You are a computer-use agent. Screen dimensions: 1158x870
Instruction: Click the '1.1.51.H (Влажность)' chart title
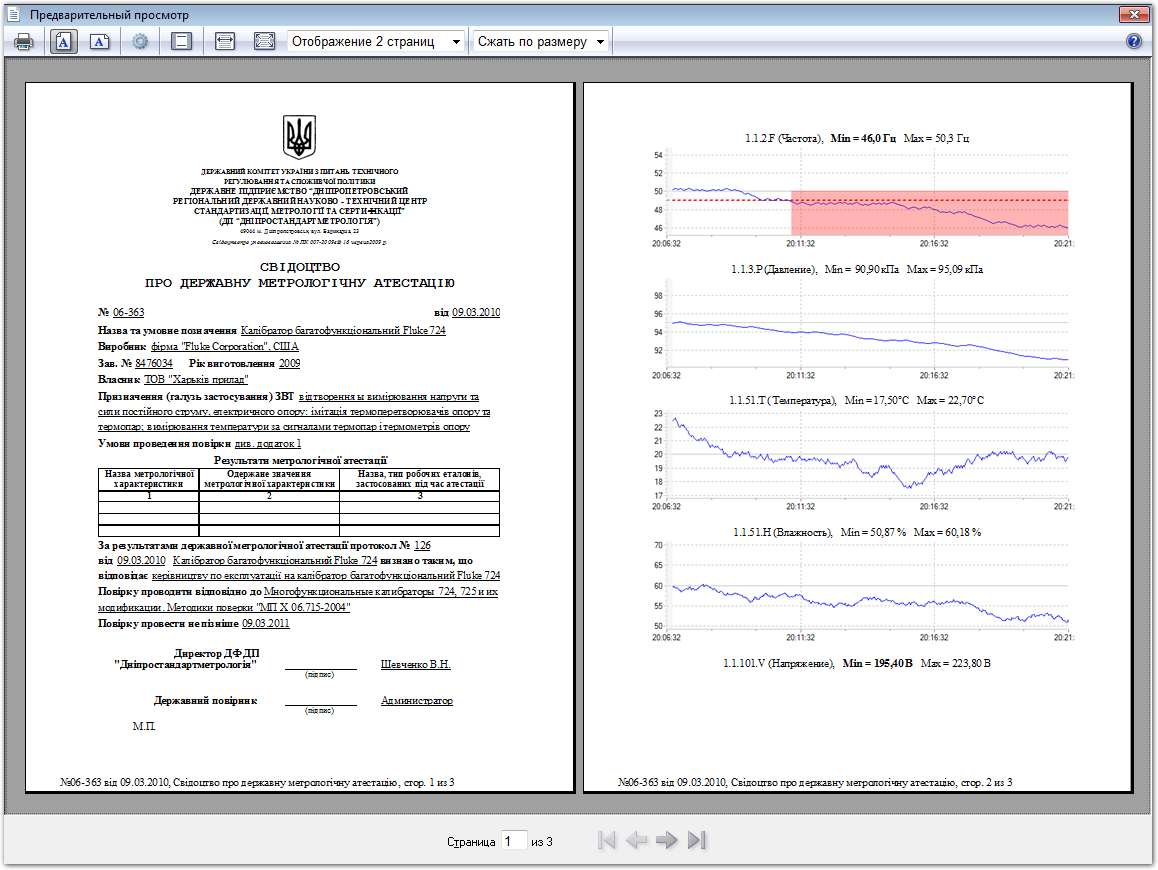tap(782, 532)
